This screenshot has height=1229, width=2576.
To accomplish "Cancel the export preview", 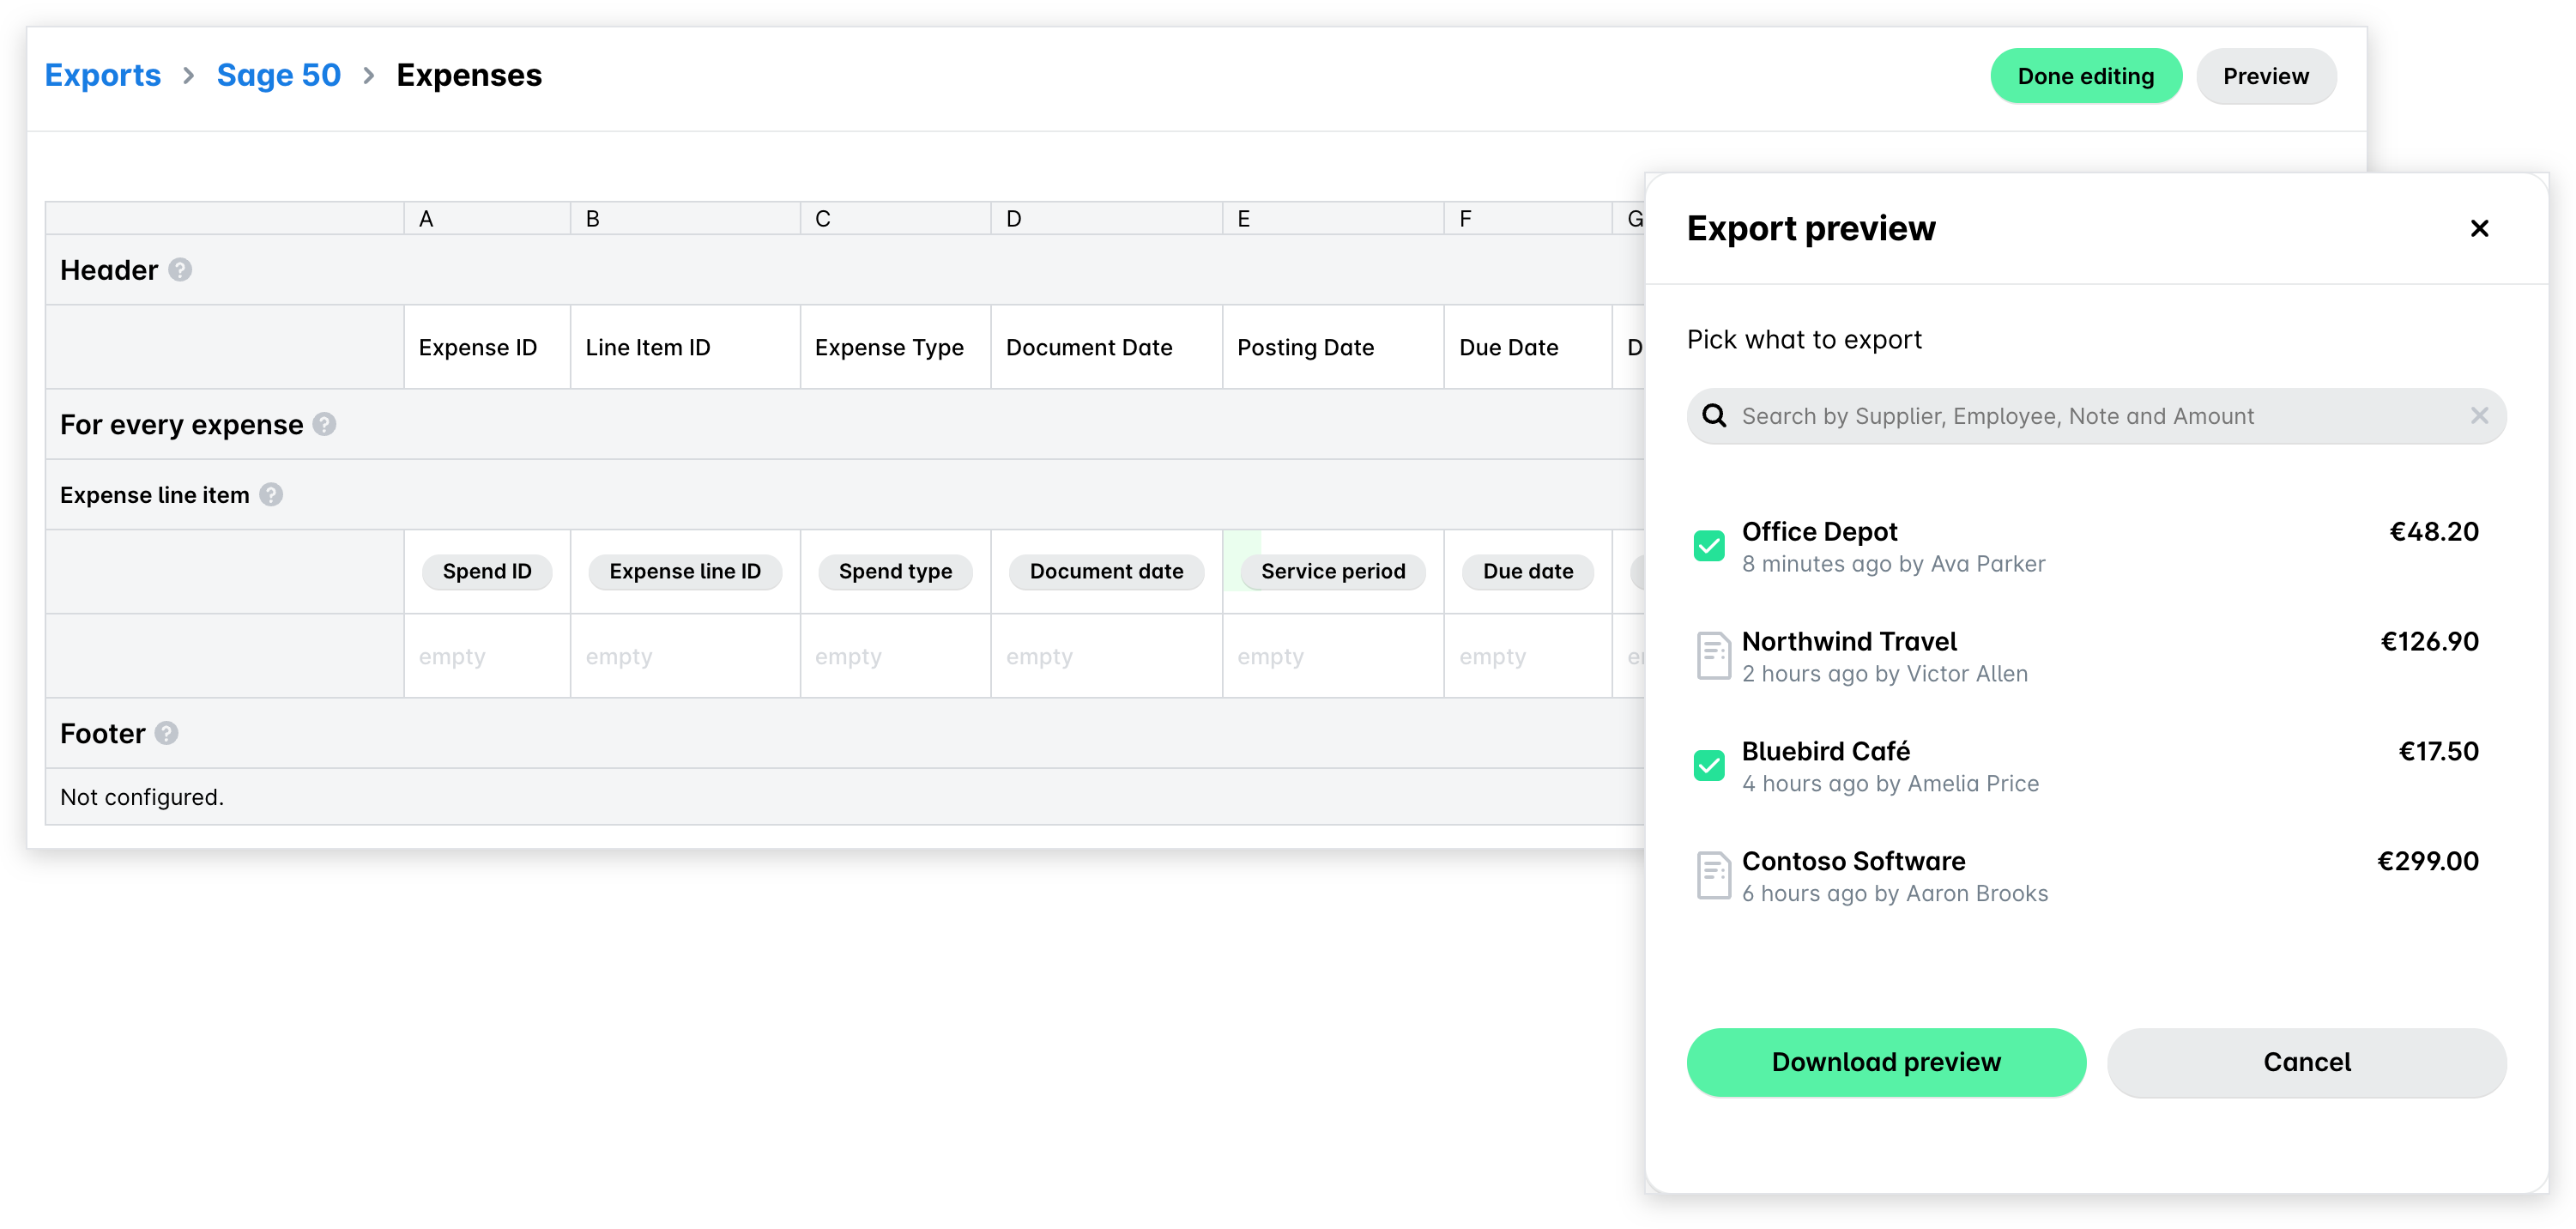I will (2307, 1062).
